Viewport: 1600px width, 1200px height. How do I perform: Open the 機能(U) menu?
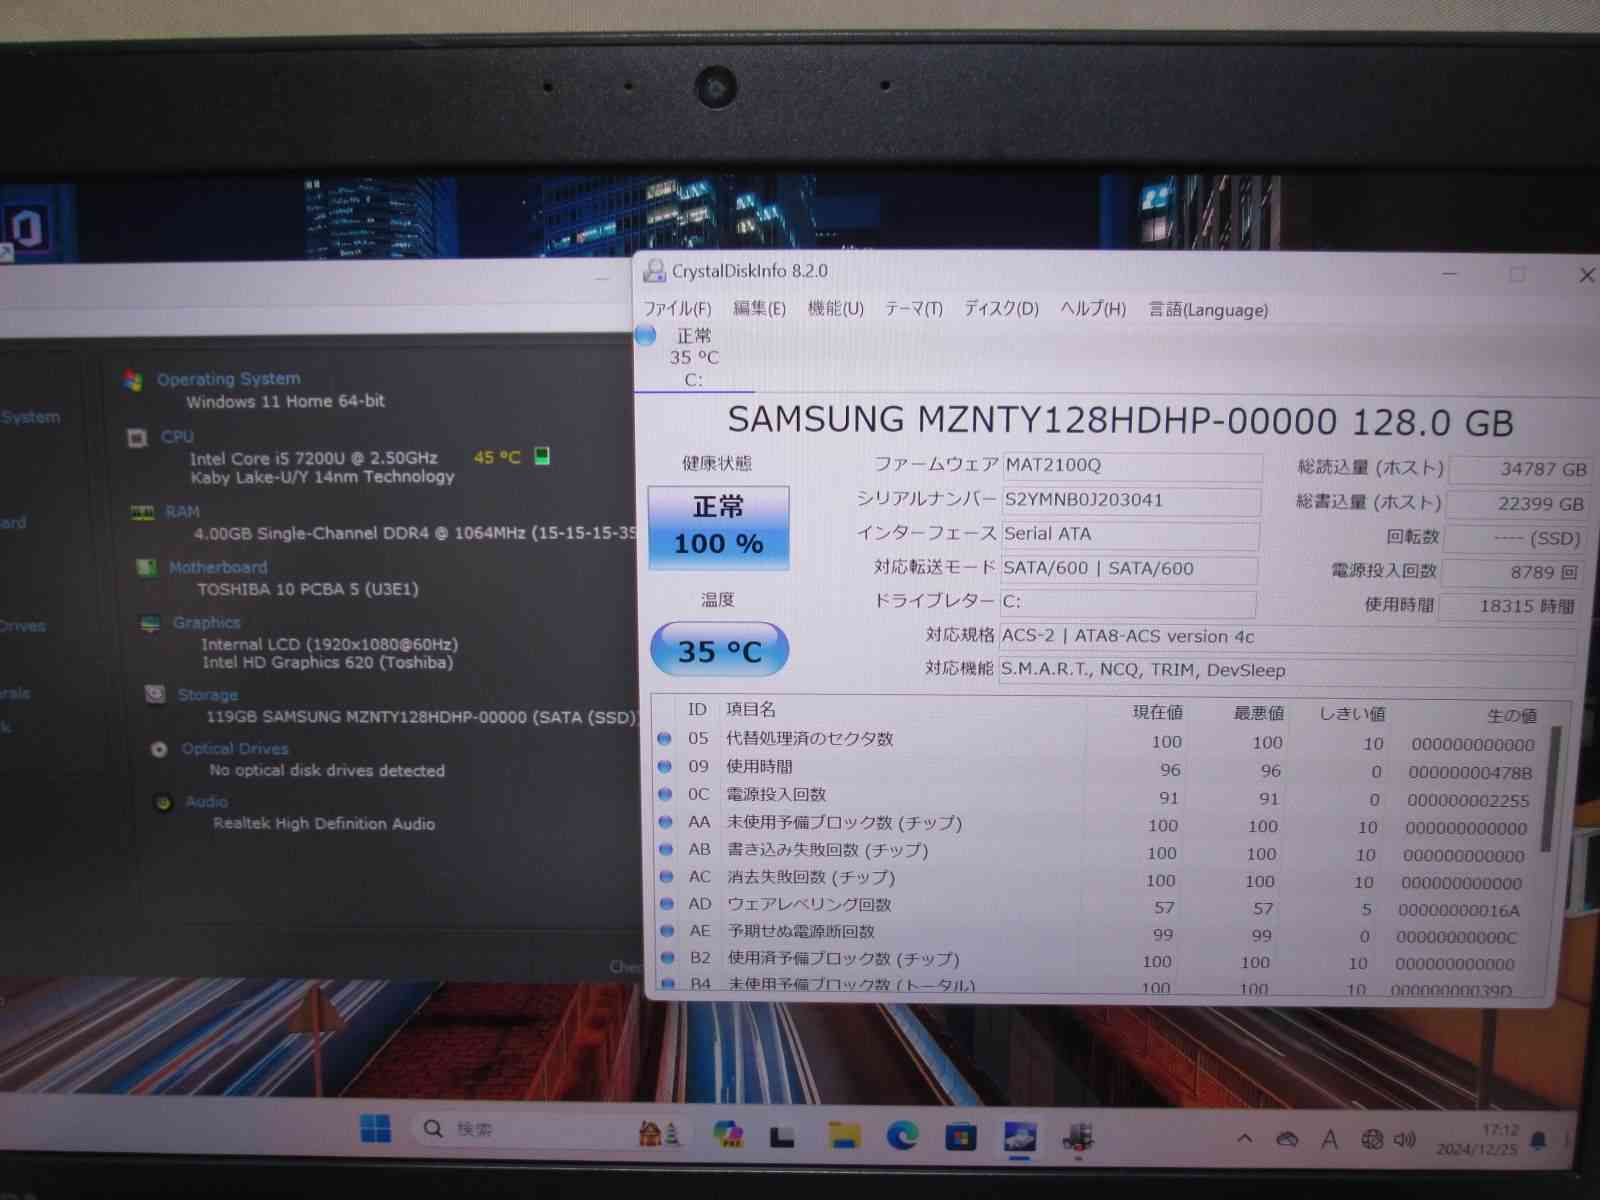click(835, 309)
